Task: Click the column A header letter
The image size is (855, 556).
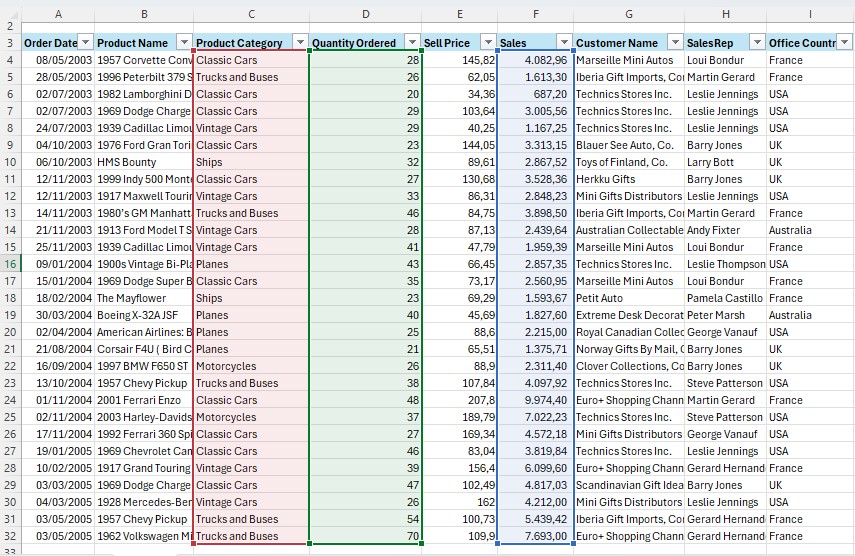Action: click(58, 14)
